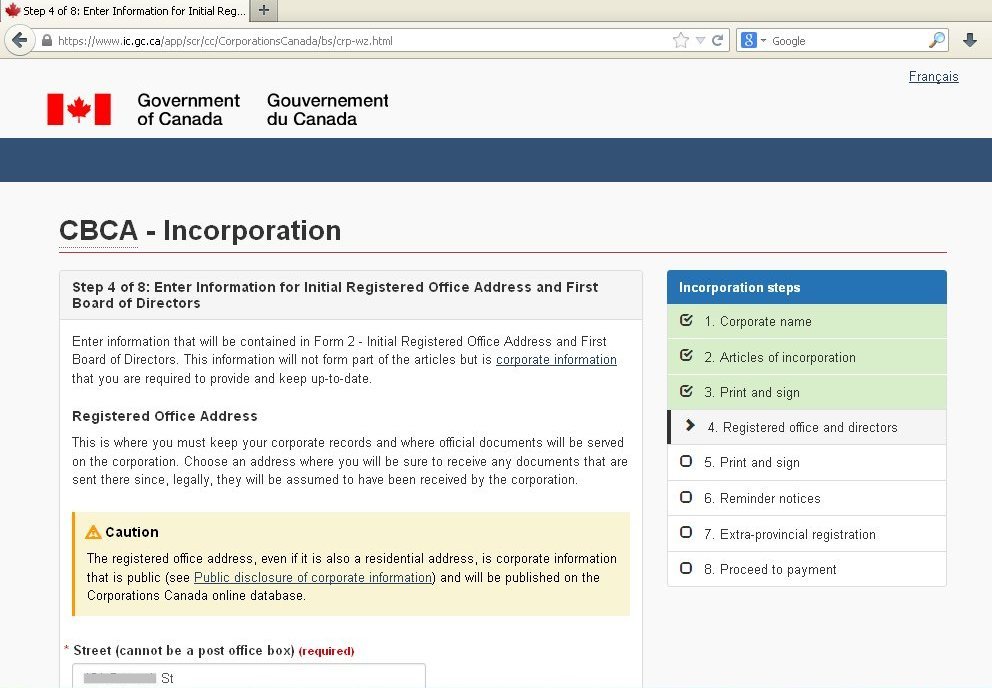Click the chevron marking step 4 progress

point(688,427)
